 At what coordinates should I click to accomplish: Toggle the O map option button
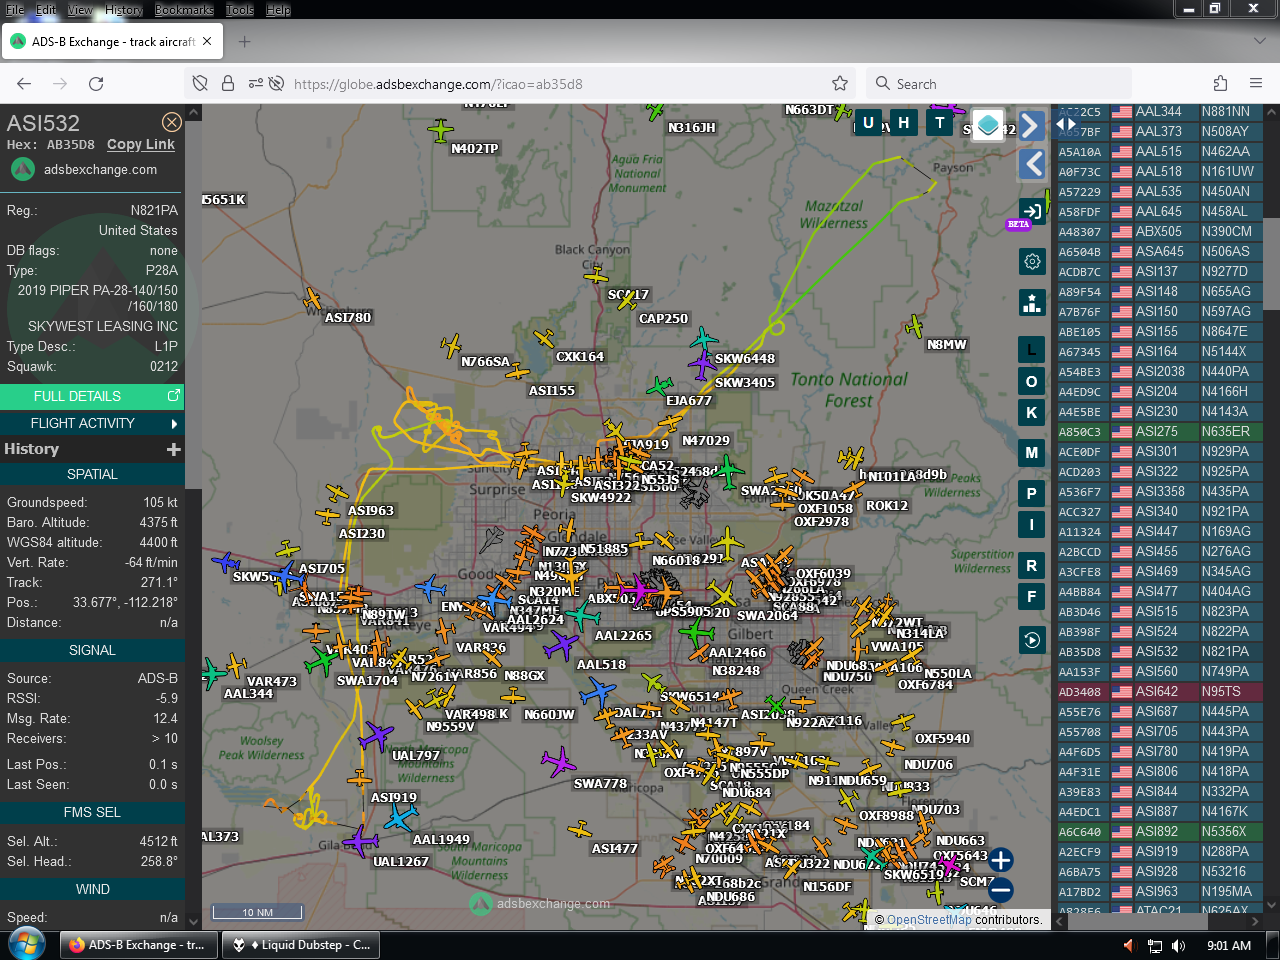[x=1032, y=381]
